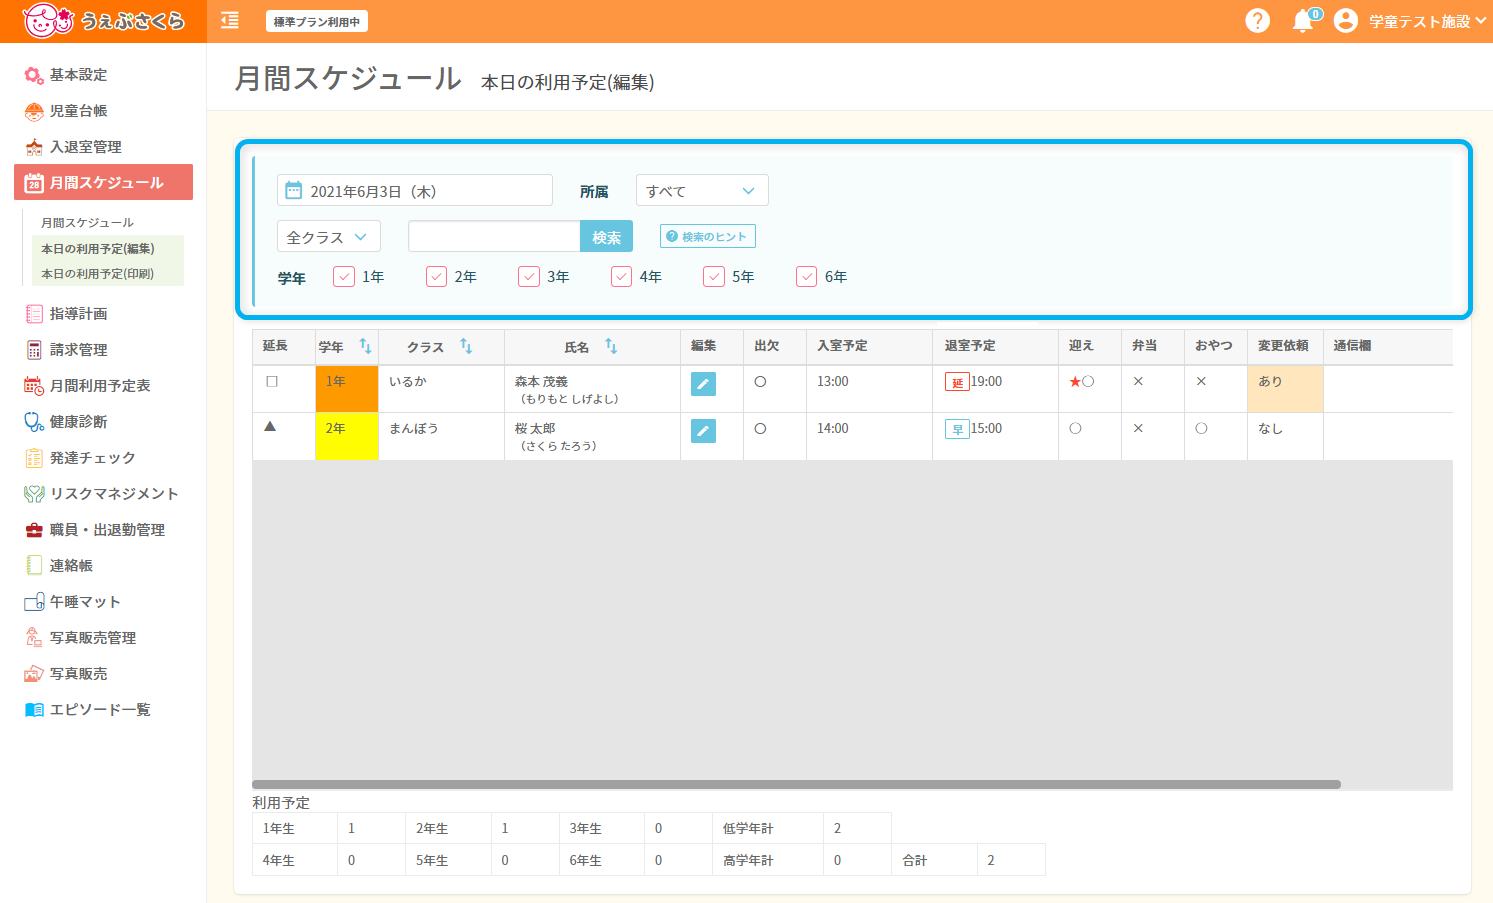Image resolution: width=1493 pixels, height=903 pixels.
Task: Click the yellow 2年 grade cell
Action: coord(347,436)
